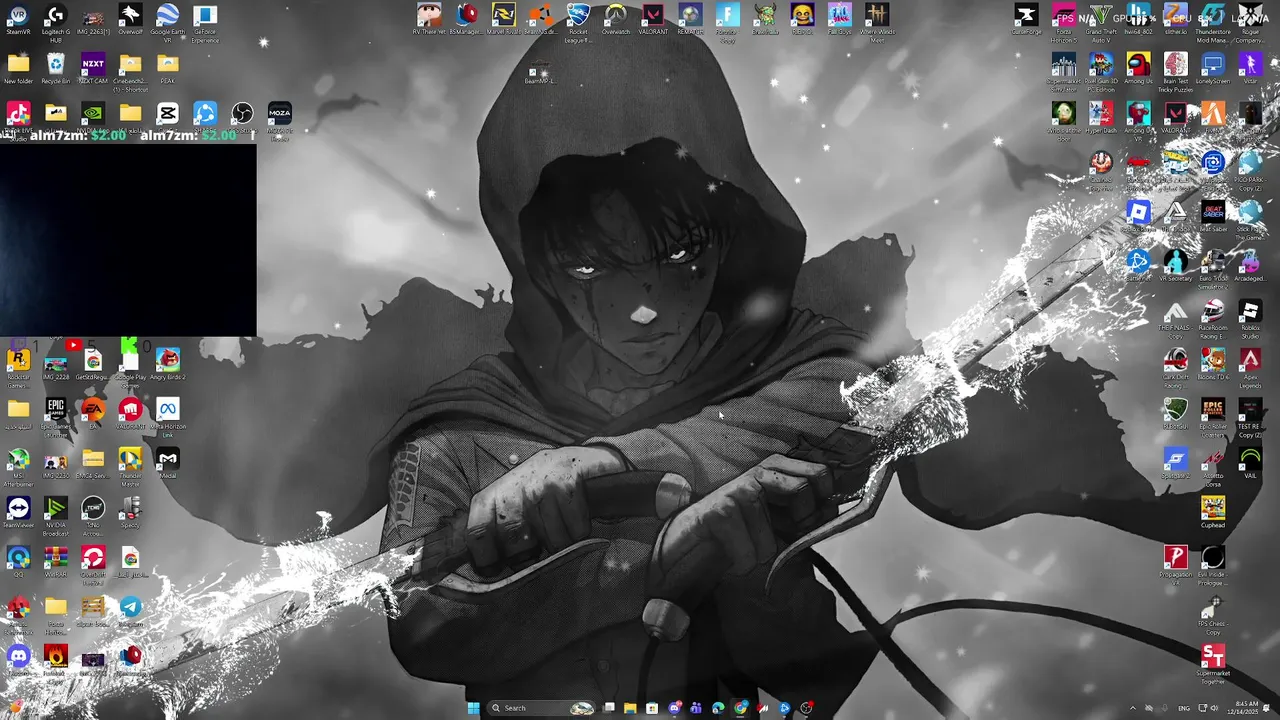Launch OBS Studio from desktop

(242, 115)
